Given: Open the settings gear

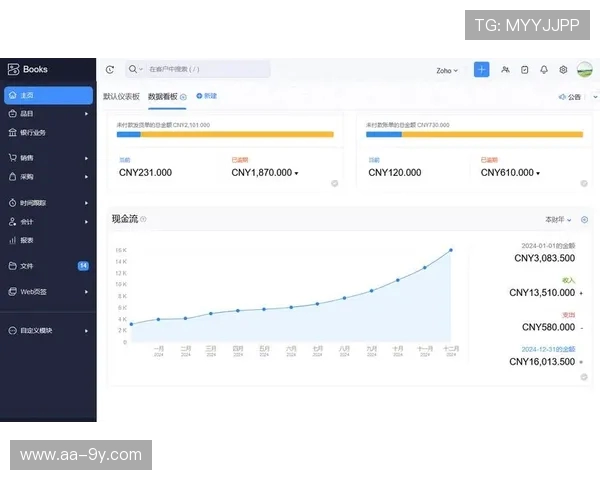Looking at the screenshot, I should [x=563, y=70].
